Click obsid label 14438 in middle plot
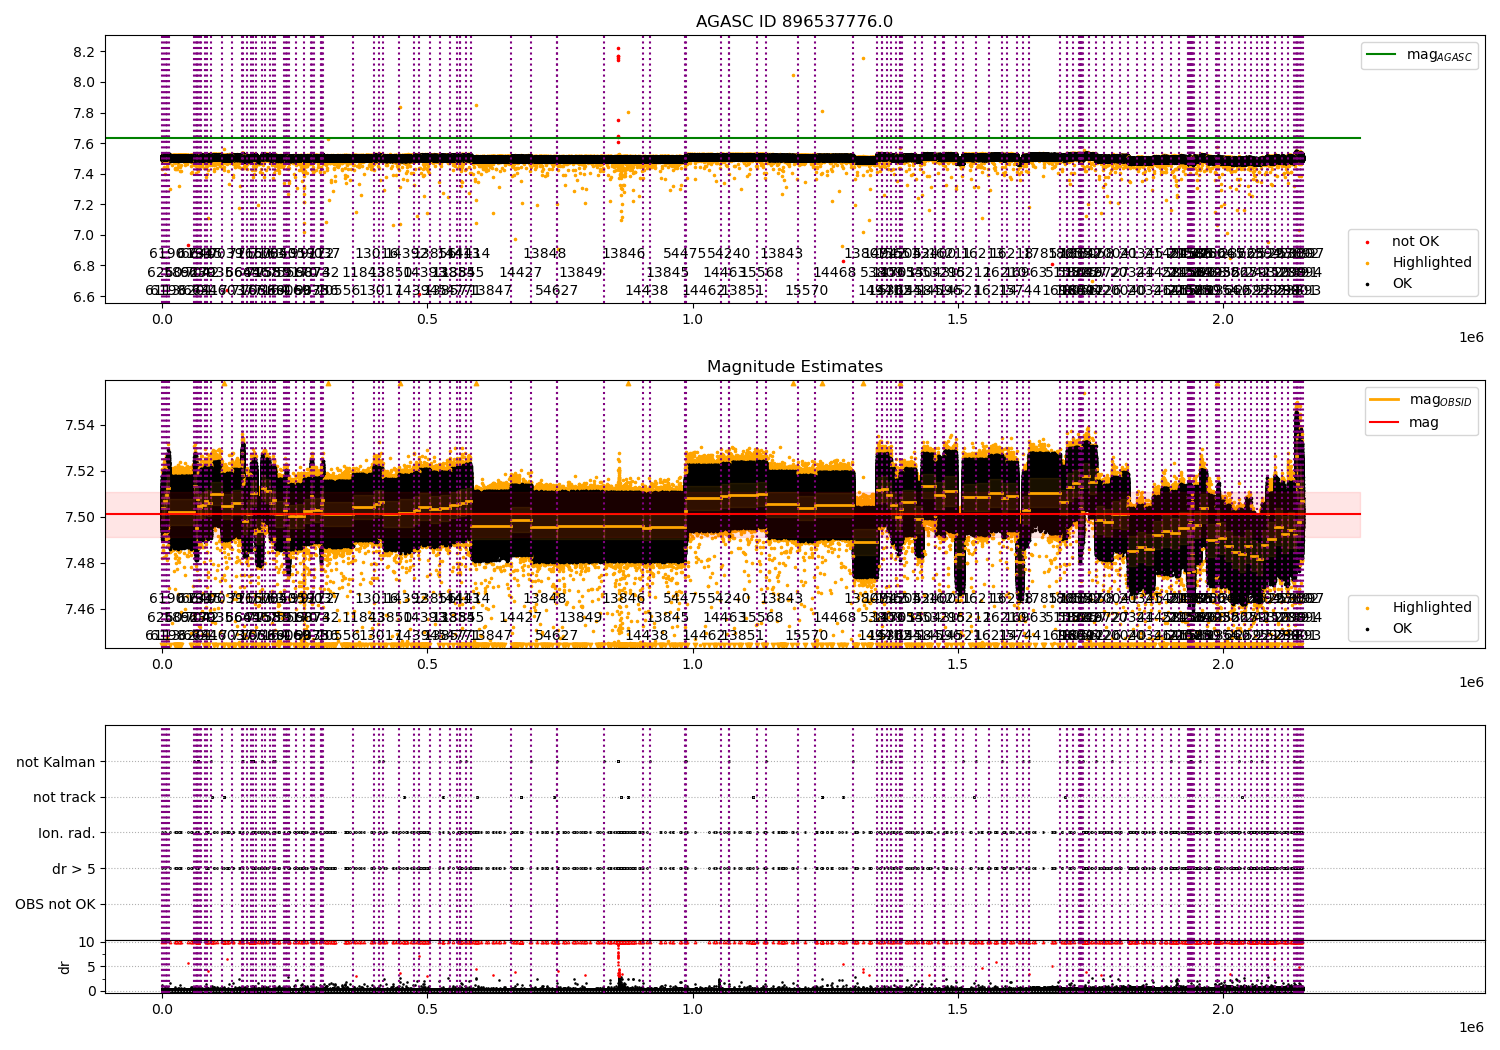This screenshot has width=1500, height=1050. pyautogui.click(x=646, y=636)
